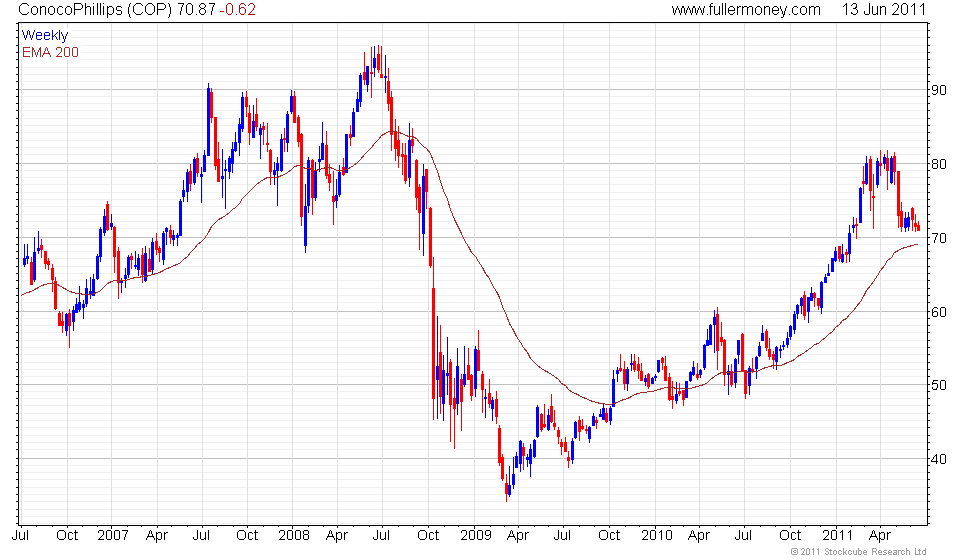The width and height of the screenshot is (980, 560).
Task: Click the 2008 year label on time axis
Action: coord(294,536)
